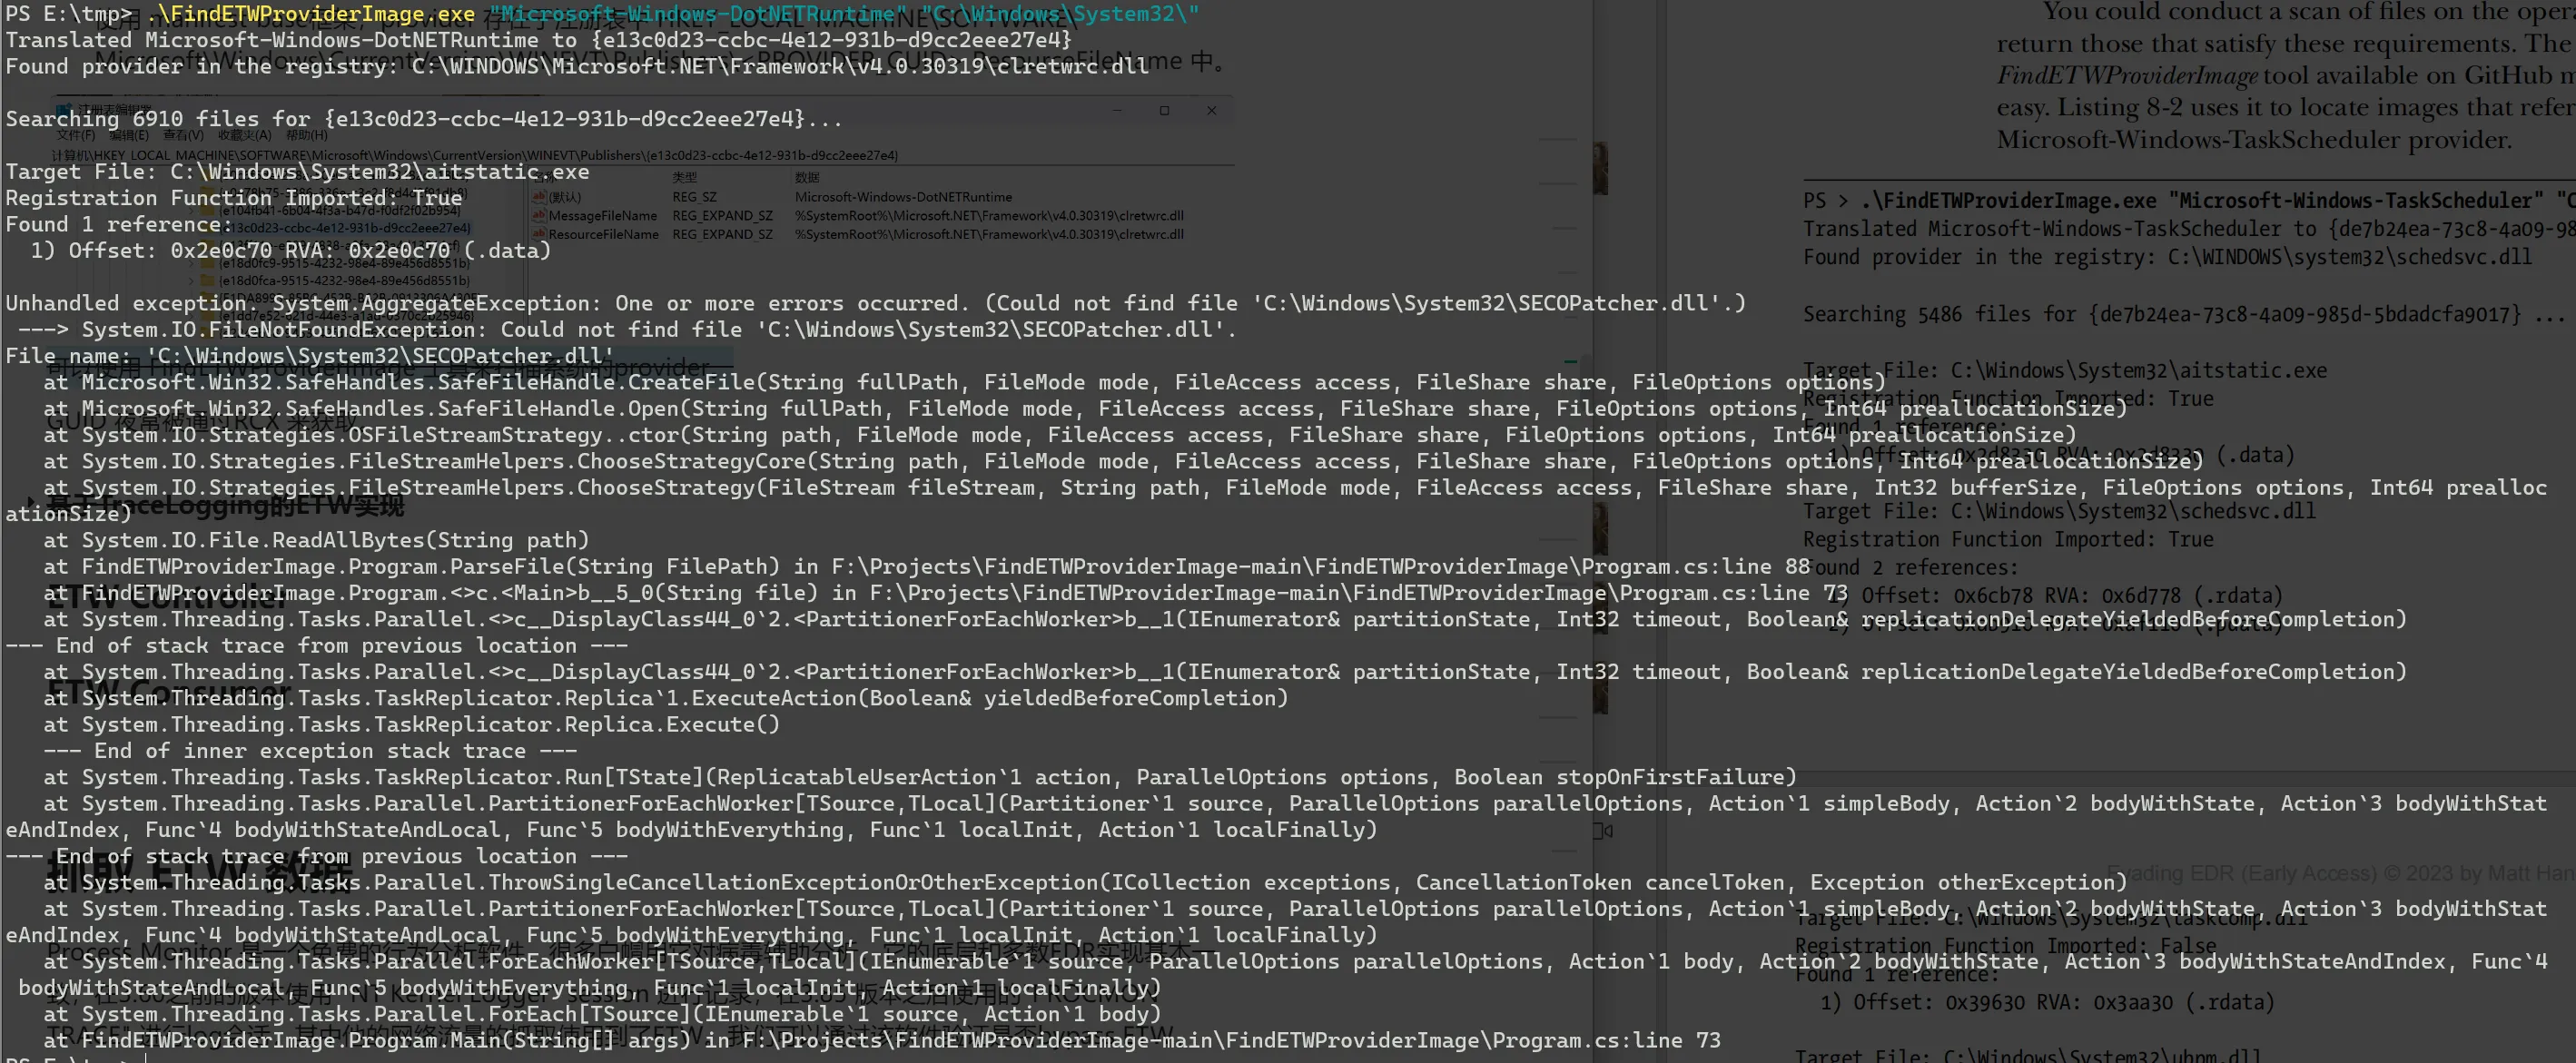
Task: Maximize the Registry Editor window
Action: 1164,111
